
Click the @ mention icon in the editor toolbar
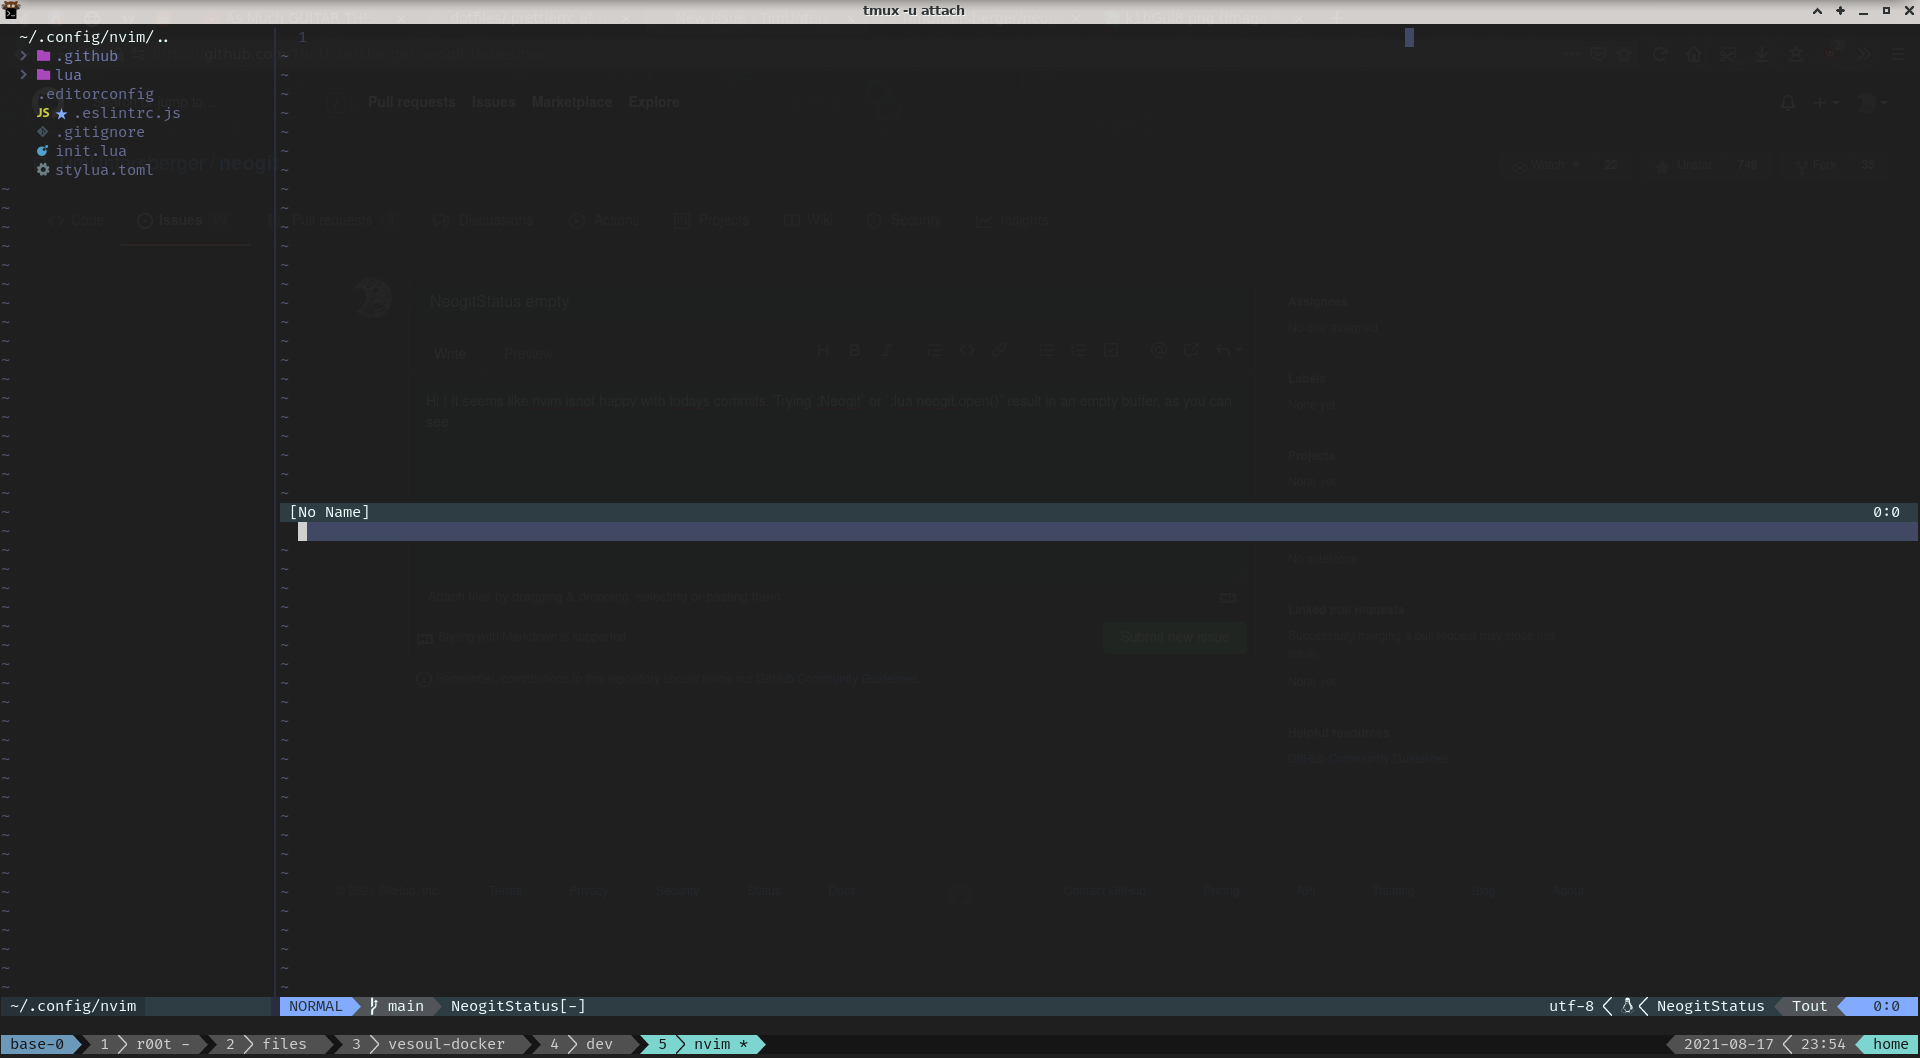pyautogui.click(x=1159, y=350)
